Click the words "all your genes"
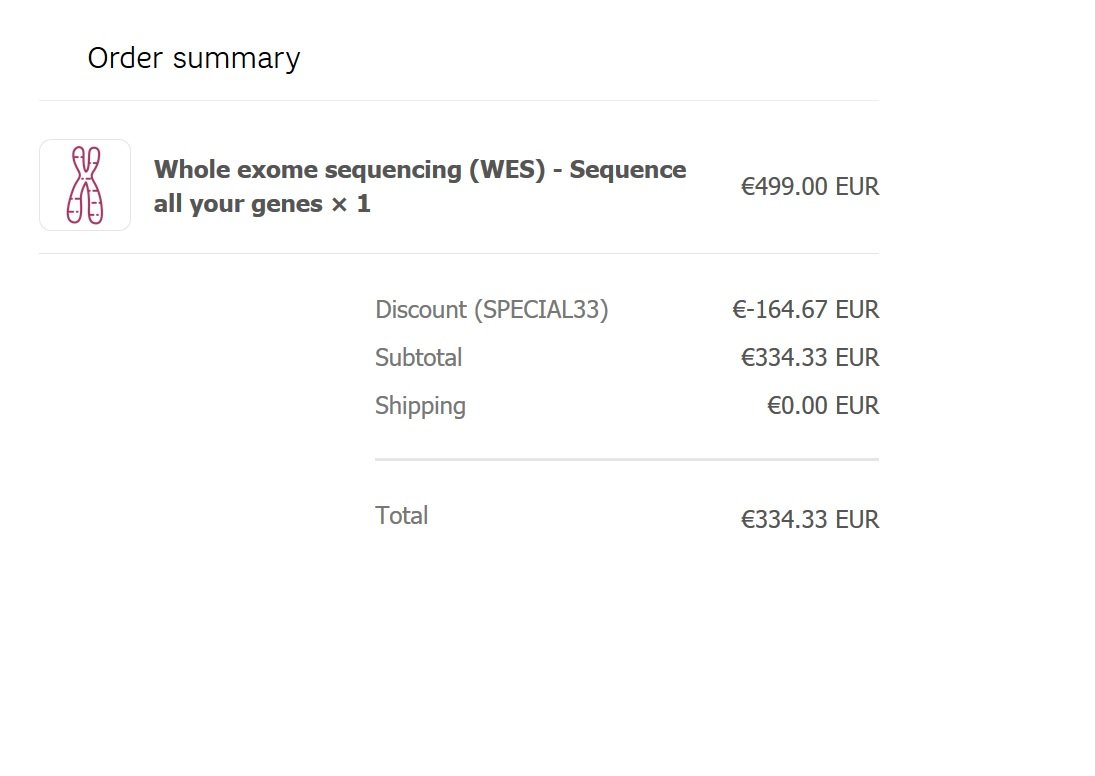The image size is (1095, 776). 238,204
